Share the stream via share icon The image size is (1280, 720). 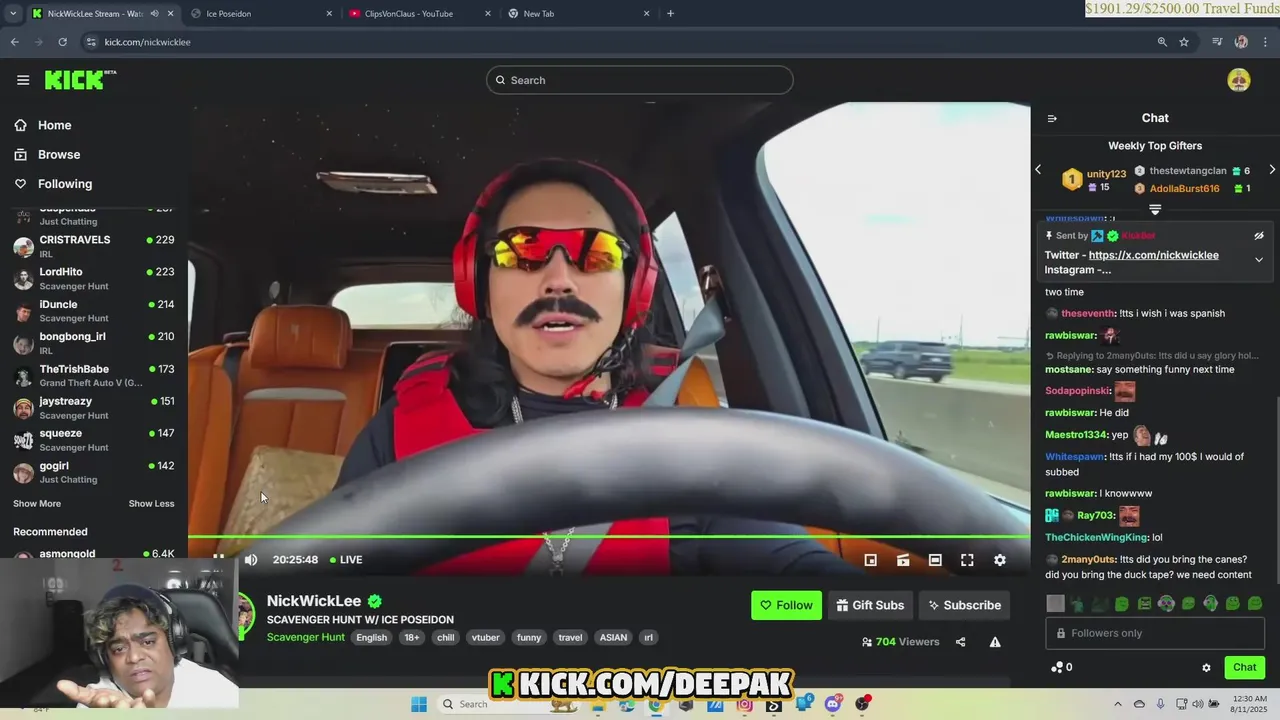pos(960,642)
